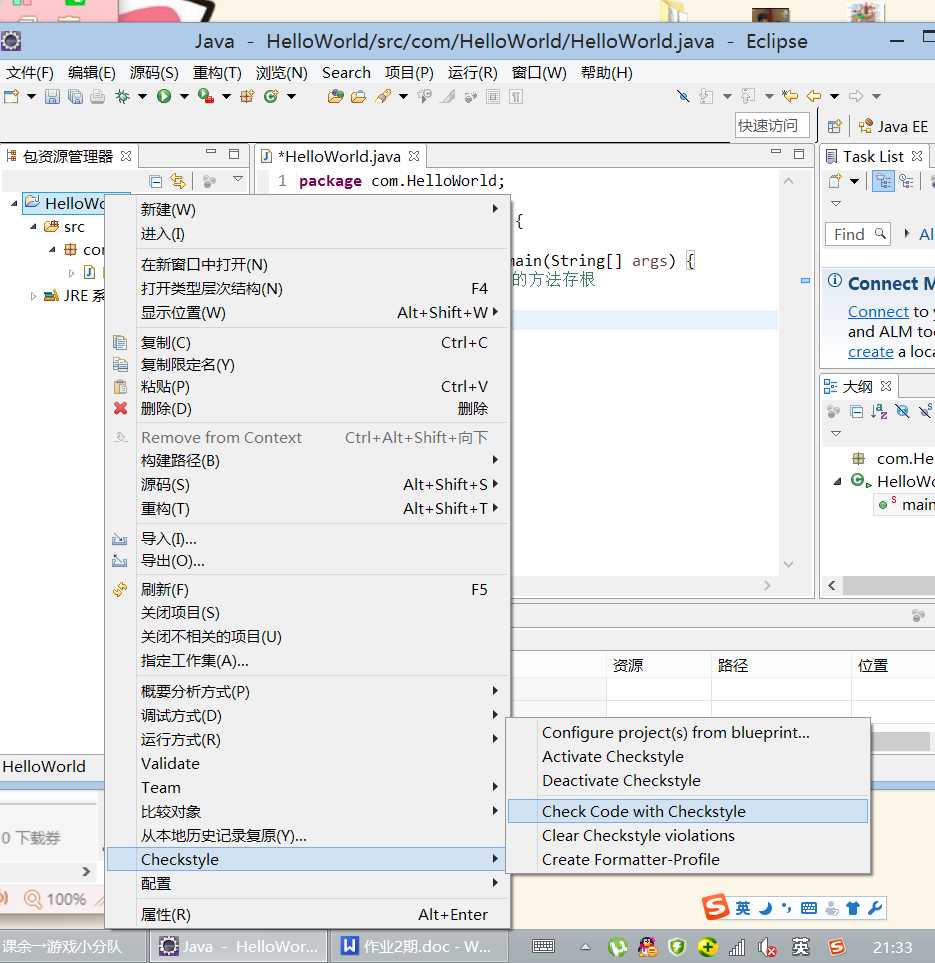Choose Create Formatter-Profile entry

[x=687, y=859]
